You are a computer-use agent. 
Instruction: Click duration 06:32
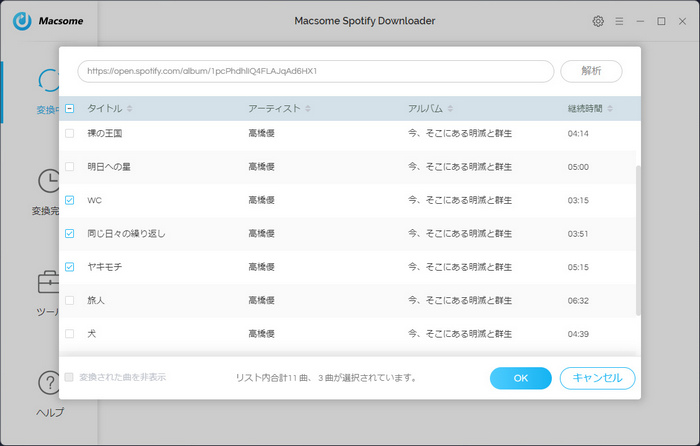coord(578,301)
